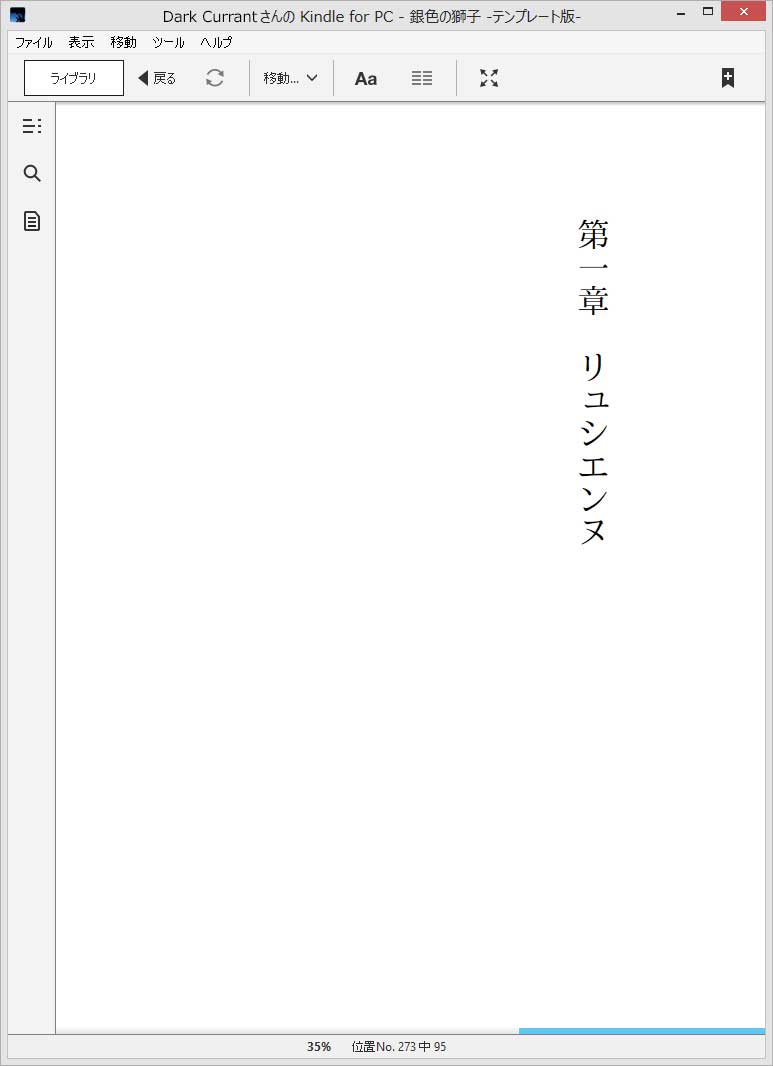Click the sync refresh arrows icon
This screenshot has width=773, height=1066.
pyautogui.click(x=215, y=78)
